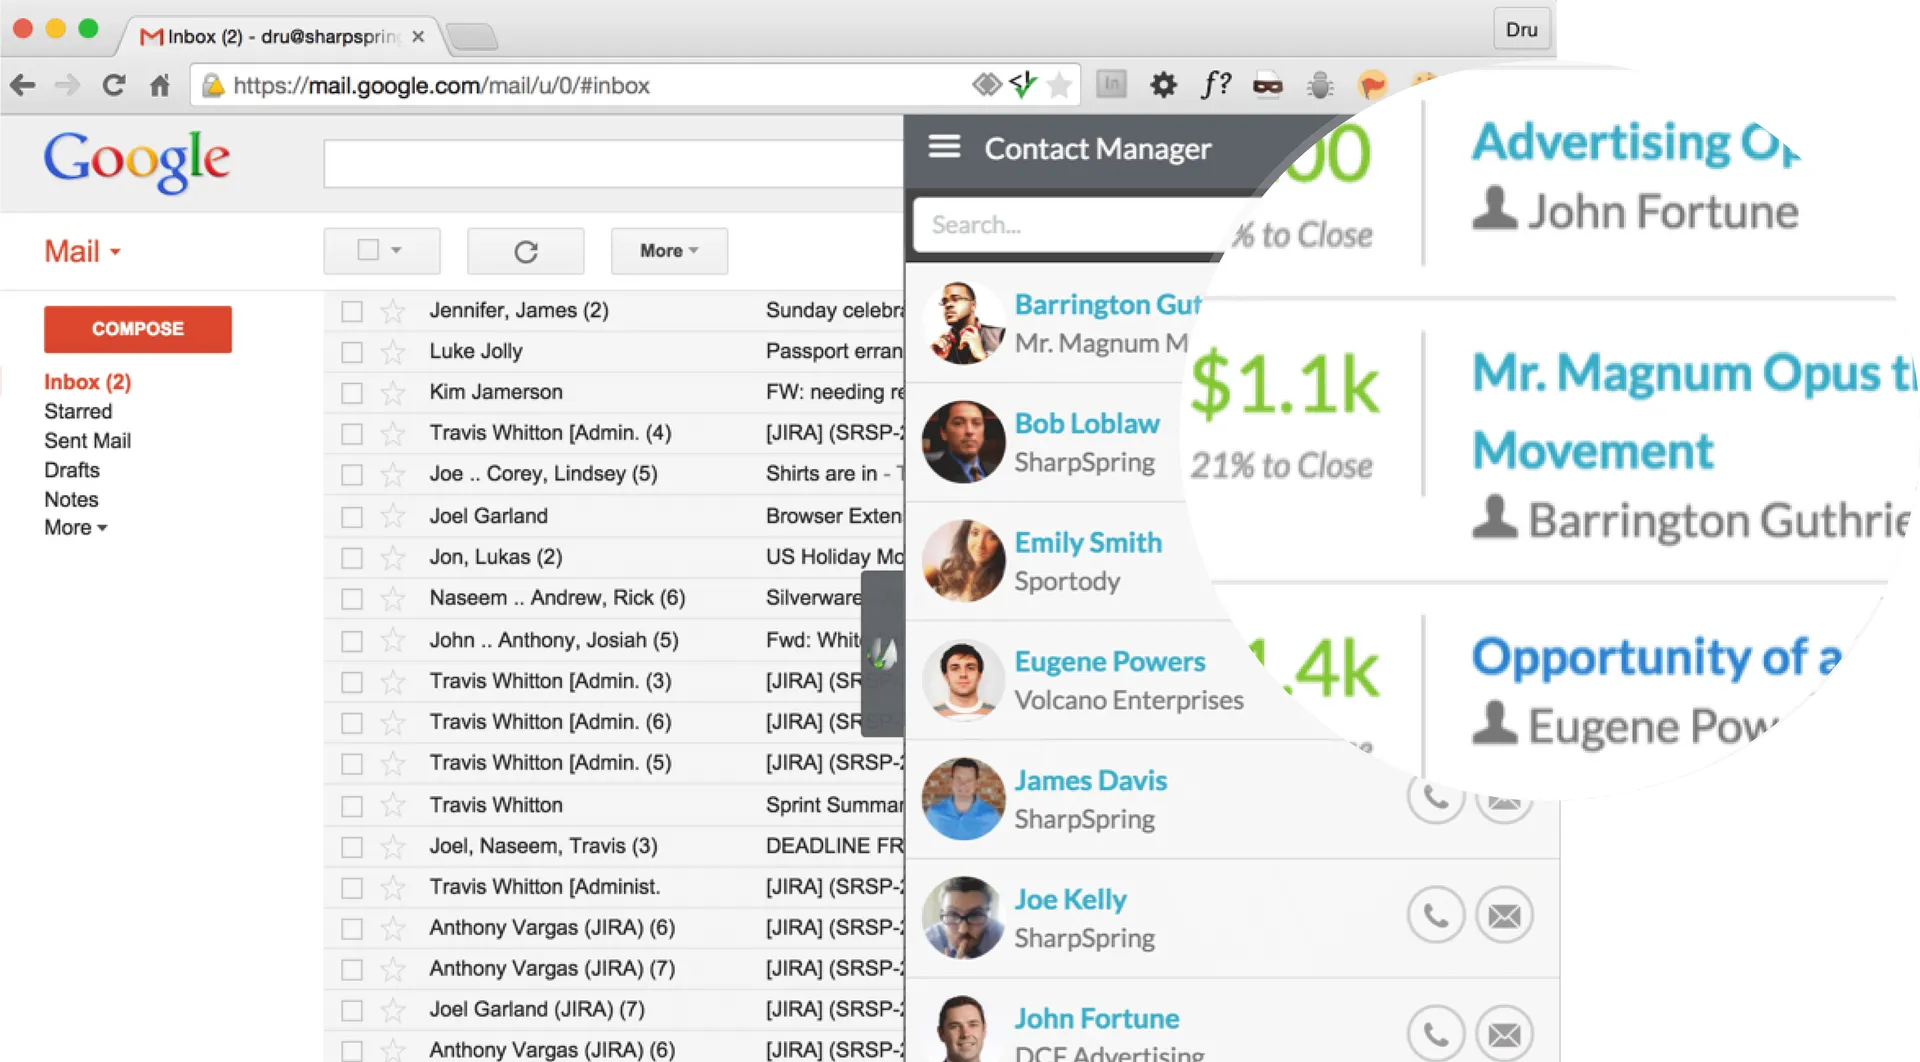Screen dimensions: 1920x1062
Task: Reload the page with the browser refresh icon
Action: coord(114,86)
